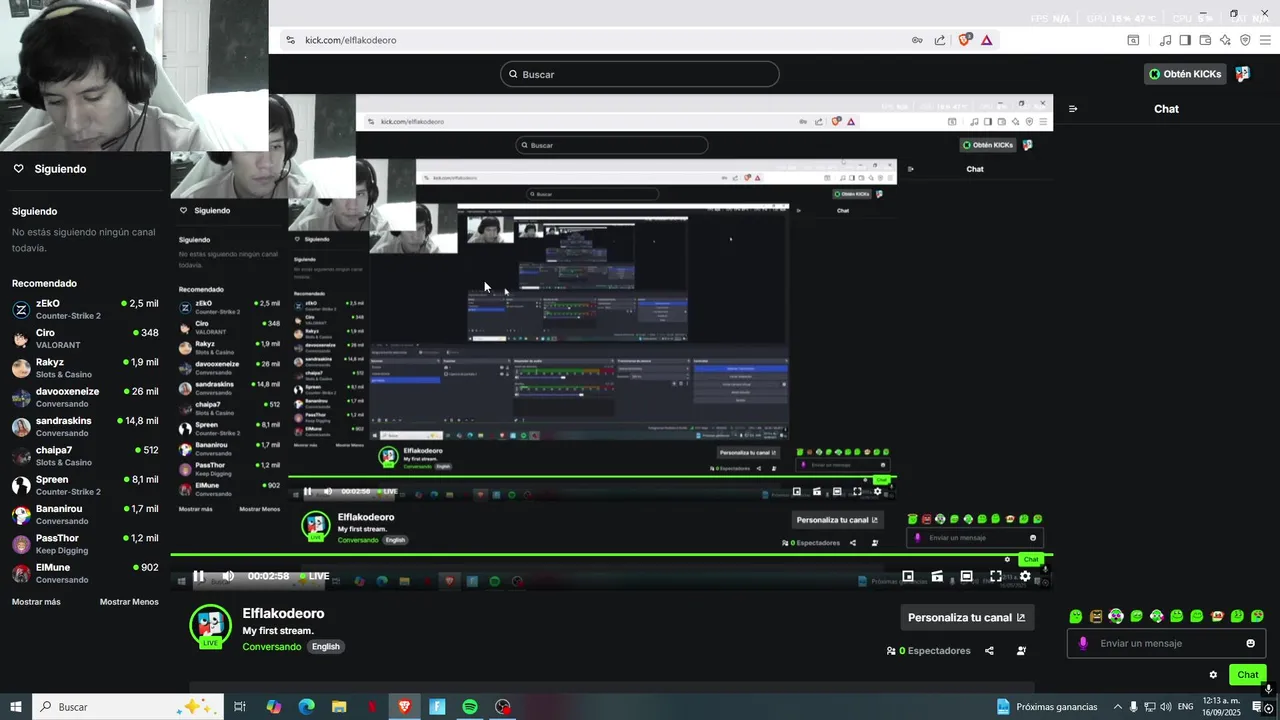Open the Conversando category link
The width and height of the screenshot is (1280, 720).
(x=271, y=647)
